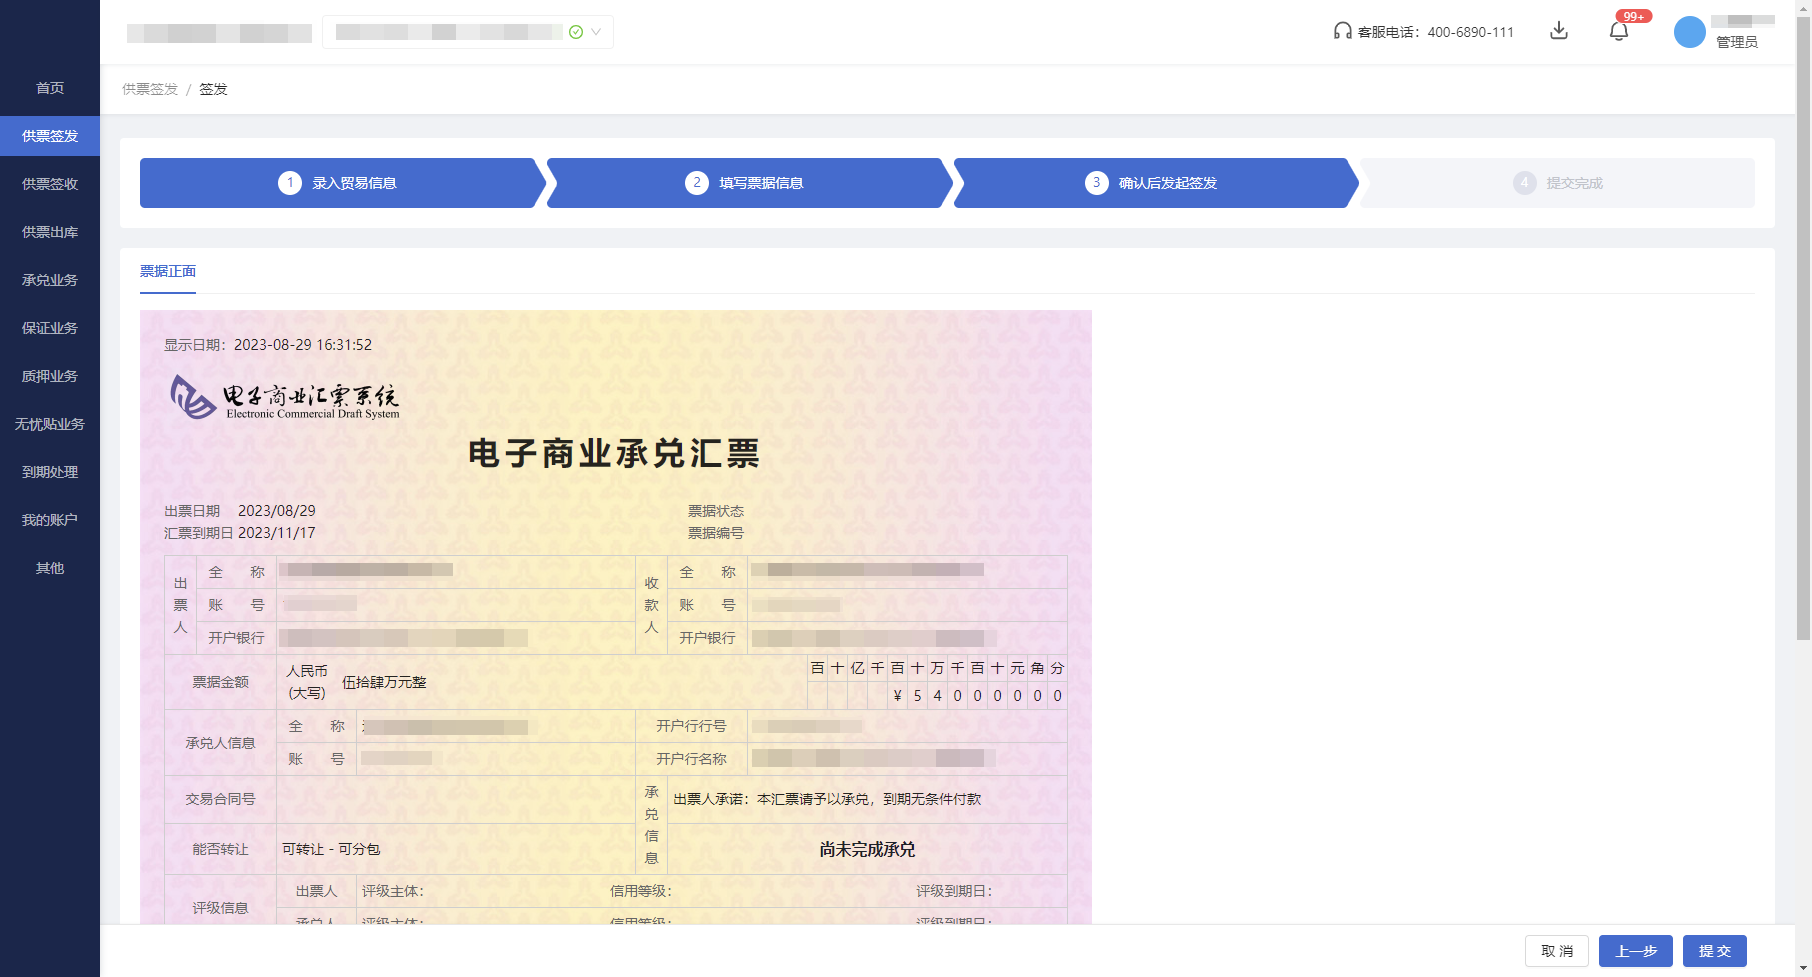Viewport: 1812px width, 977px height.
Task: Click the 上一步 button
Action: tap(1635, 951)
